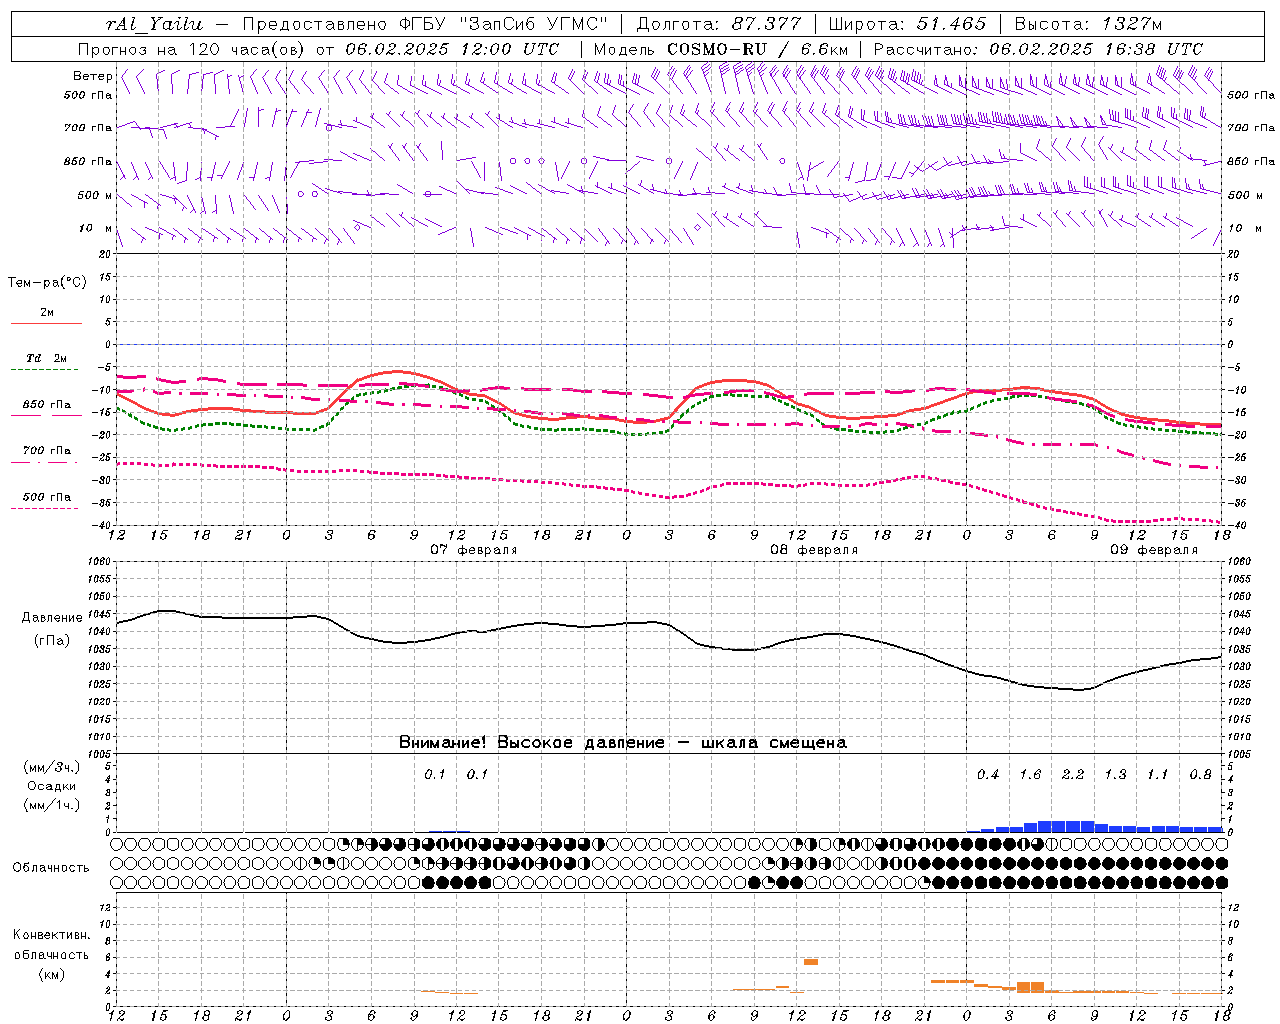
Task: Click '-40' on the left temperature axis
Action: (102, 525)
